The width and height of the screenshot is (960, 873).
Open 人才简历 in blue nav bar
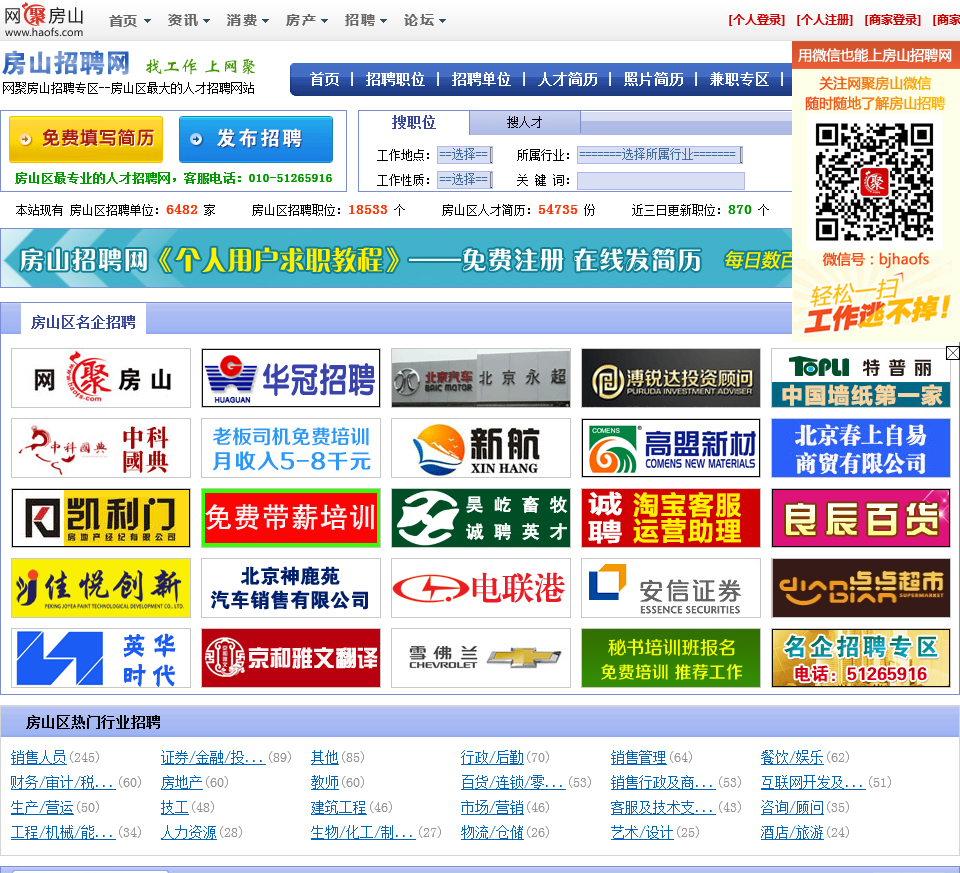pos(567,80)
